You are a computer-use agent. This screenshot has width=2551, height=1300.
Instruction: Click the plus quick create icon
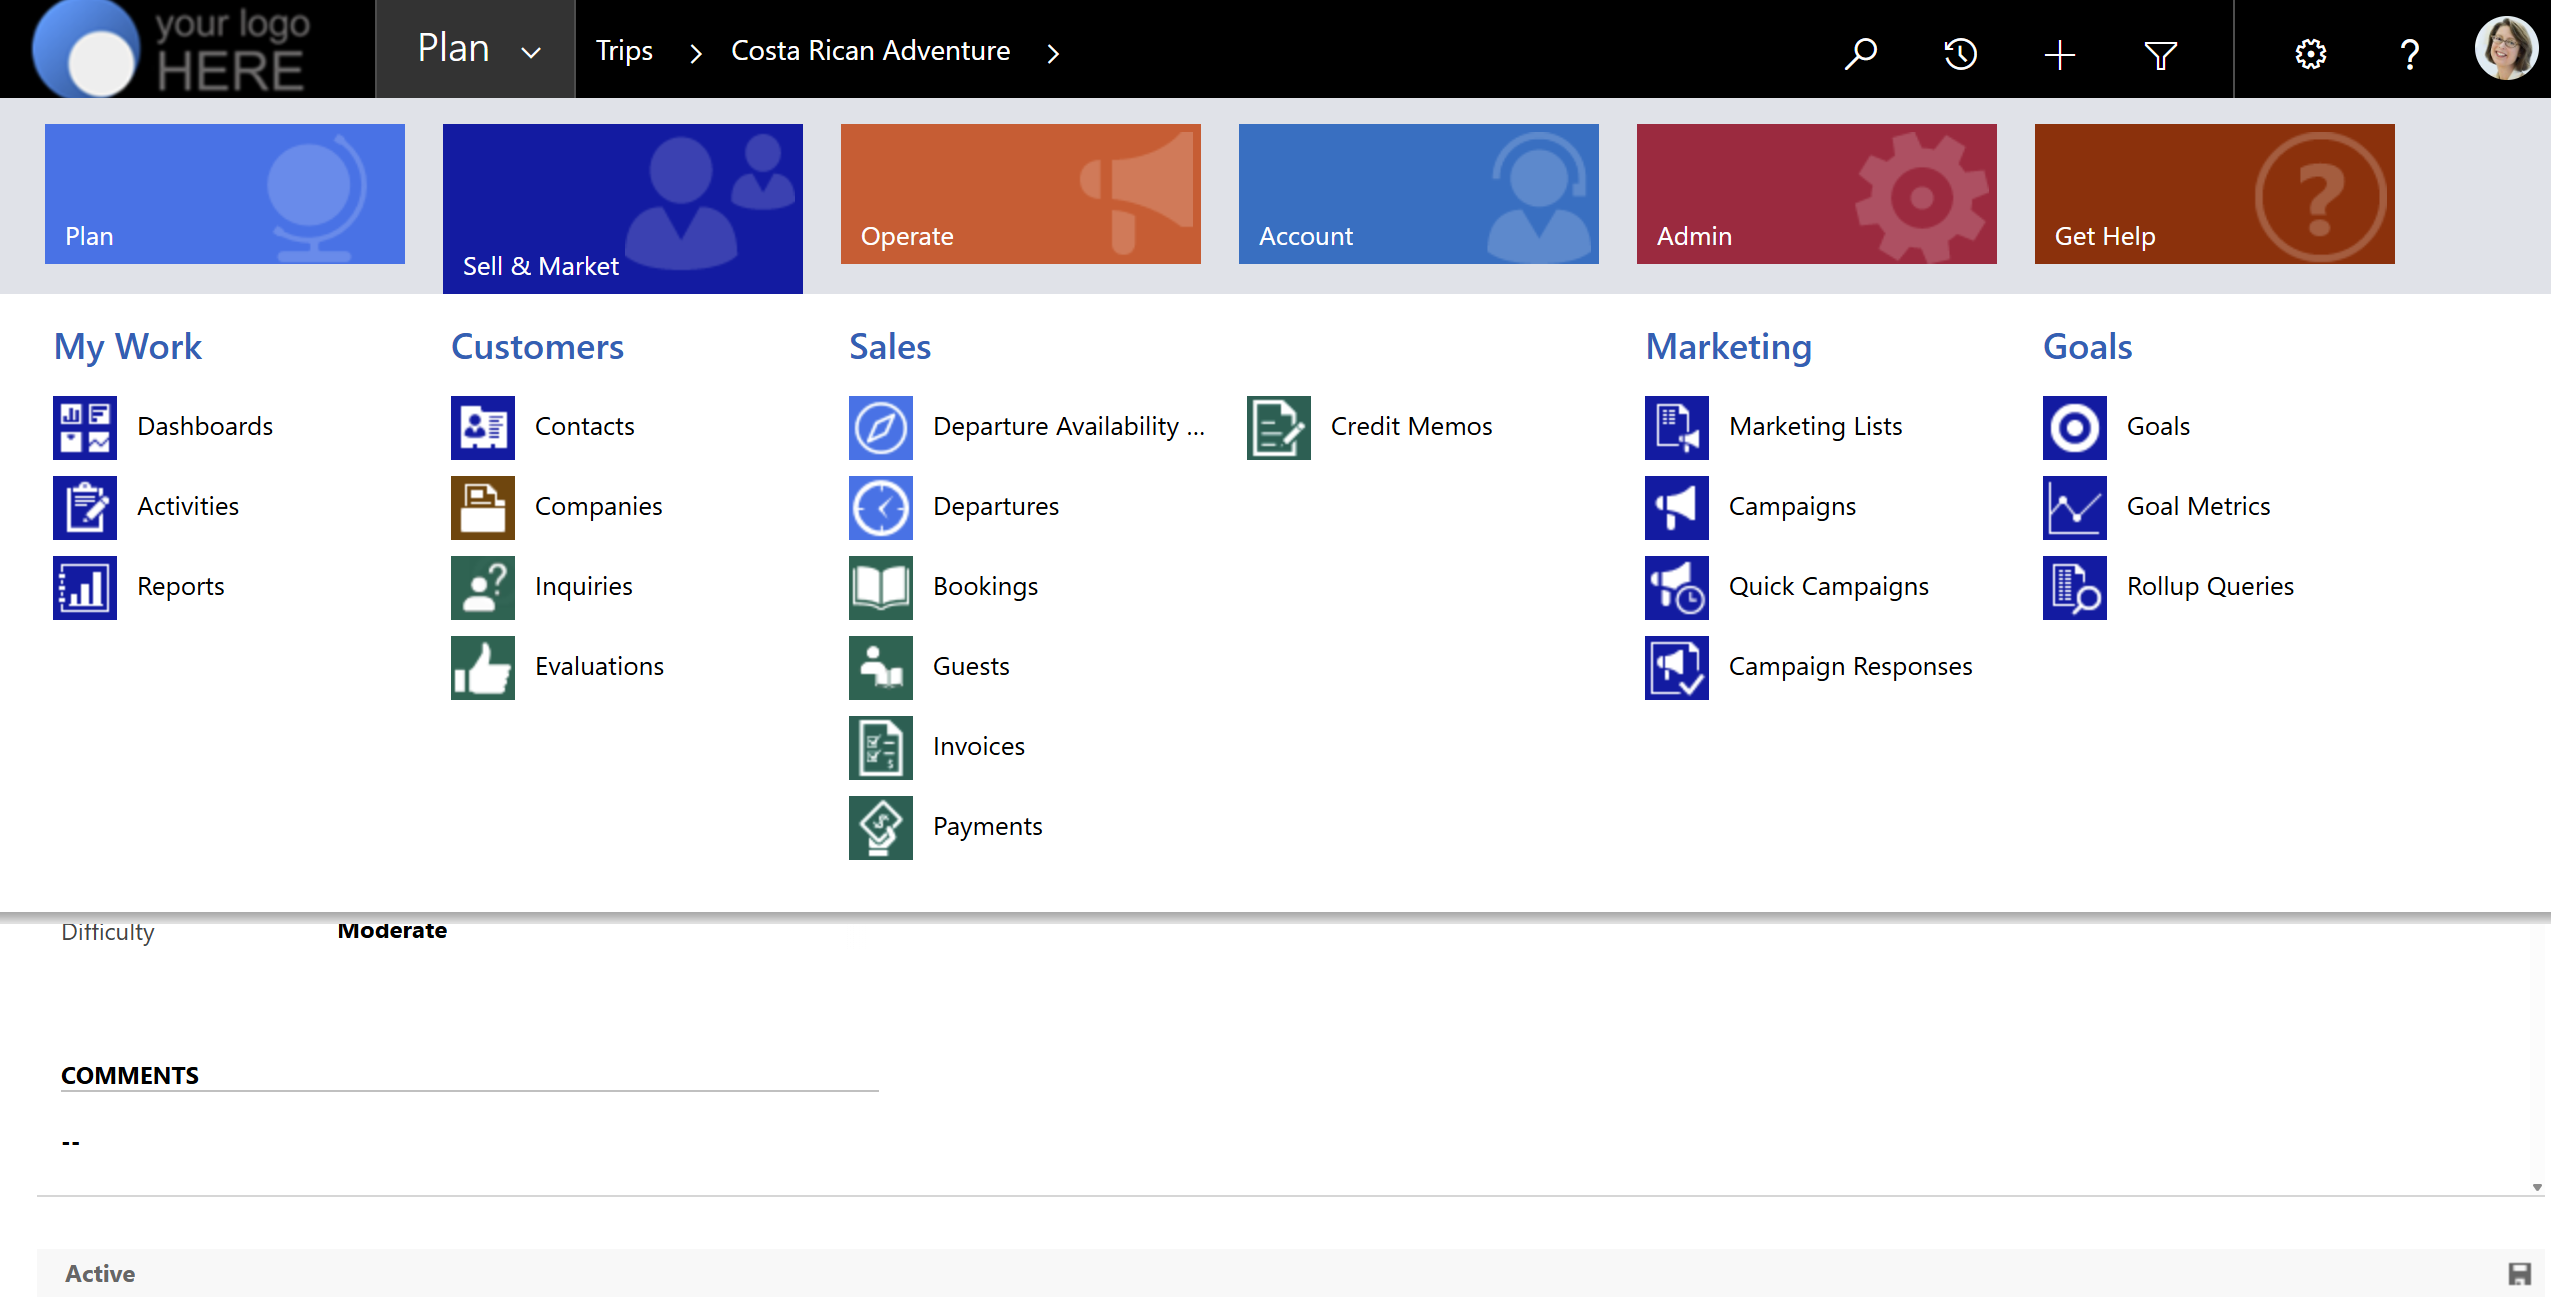[x=2060, y=54]
